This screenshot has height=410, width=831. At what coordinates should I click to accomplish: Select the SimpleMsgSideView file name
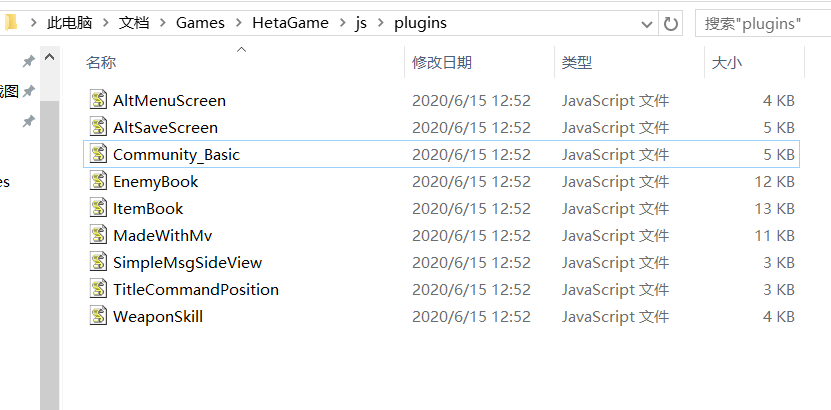(188, 263)
